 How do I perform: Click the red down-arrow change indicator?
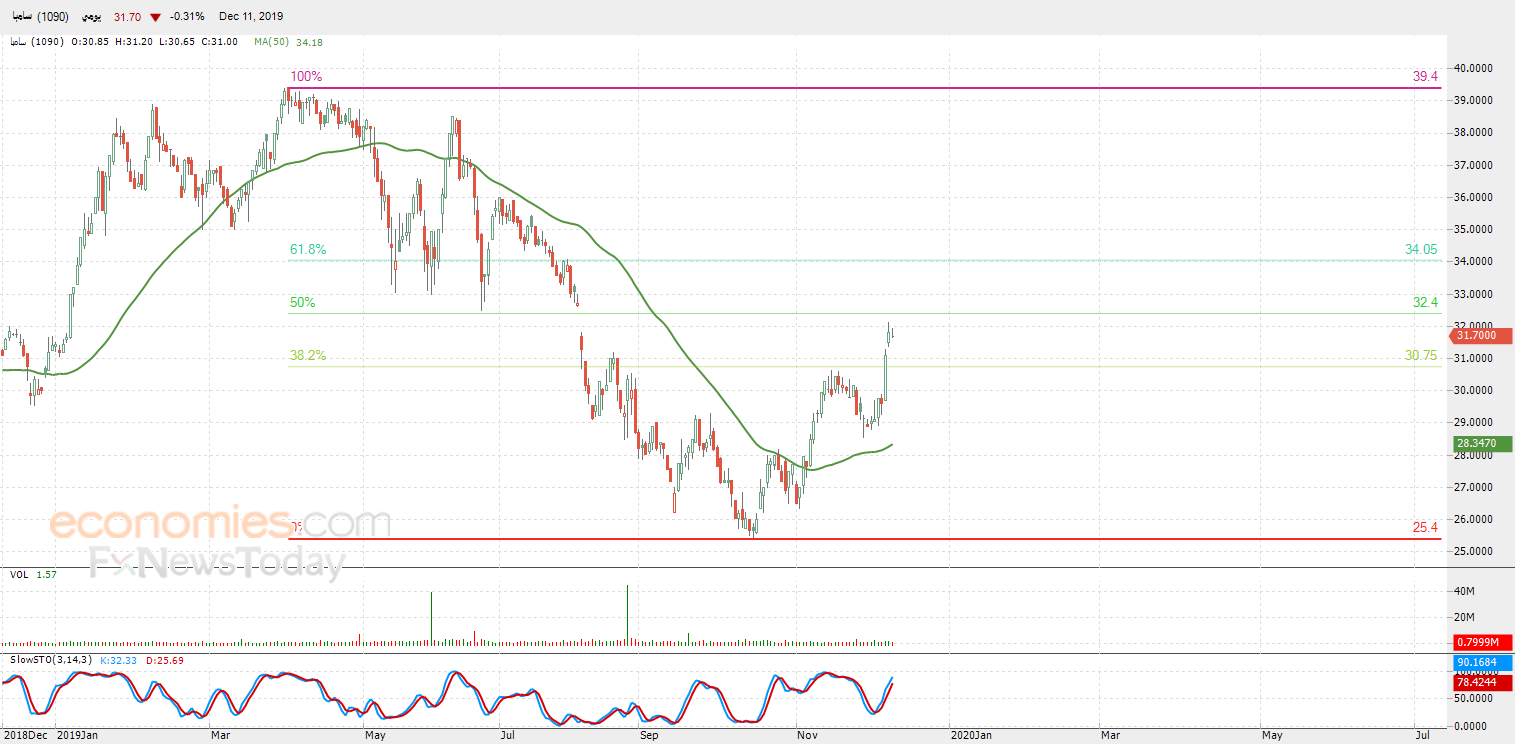click(x=155, y=16)
